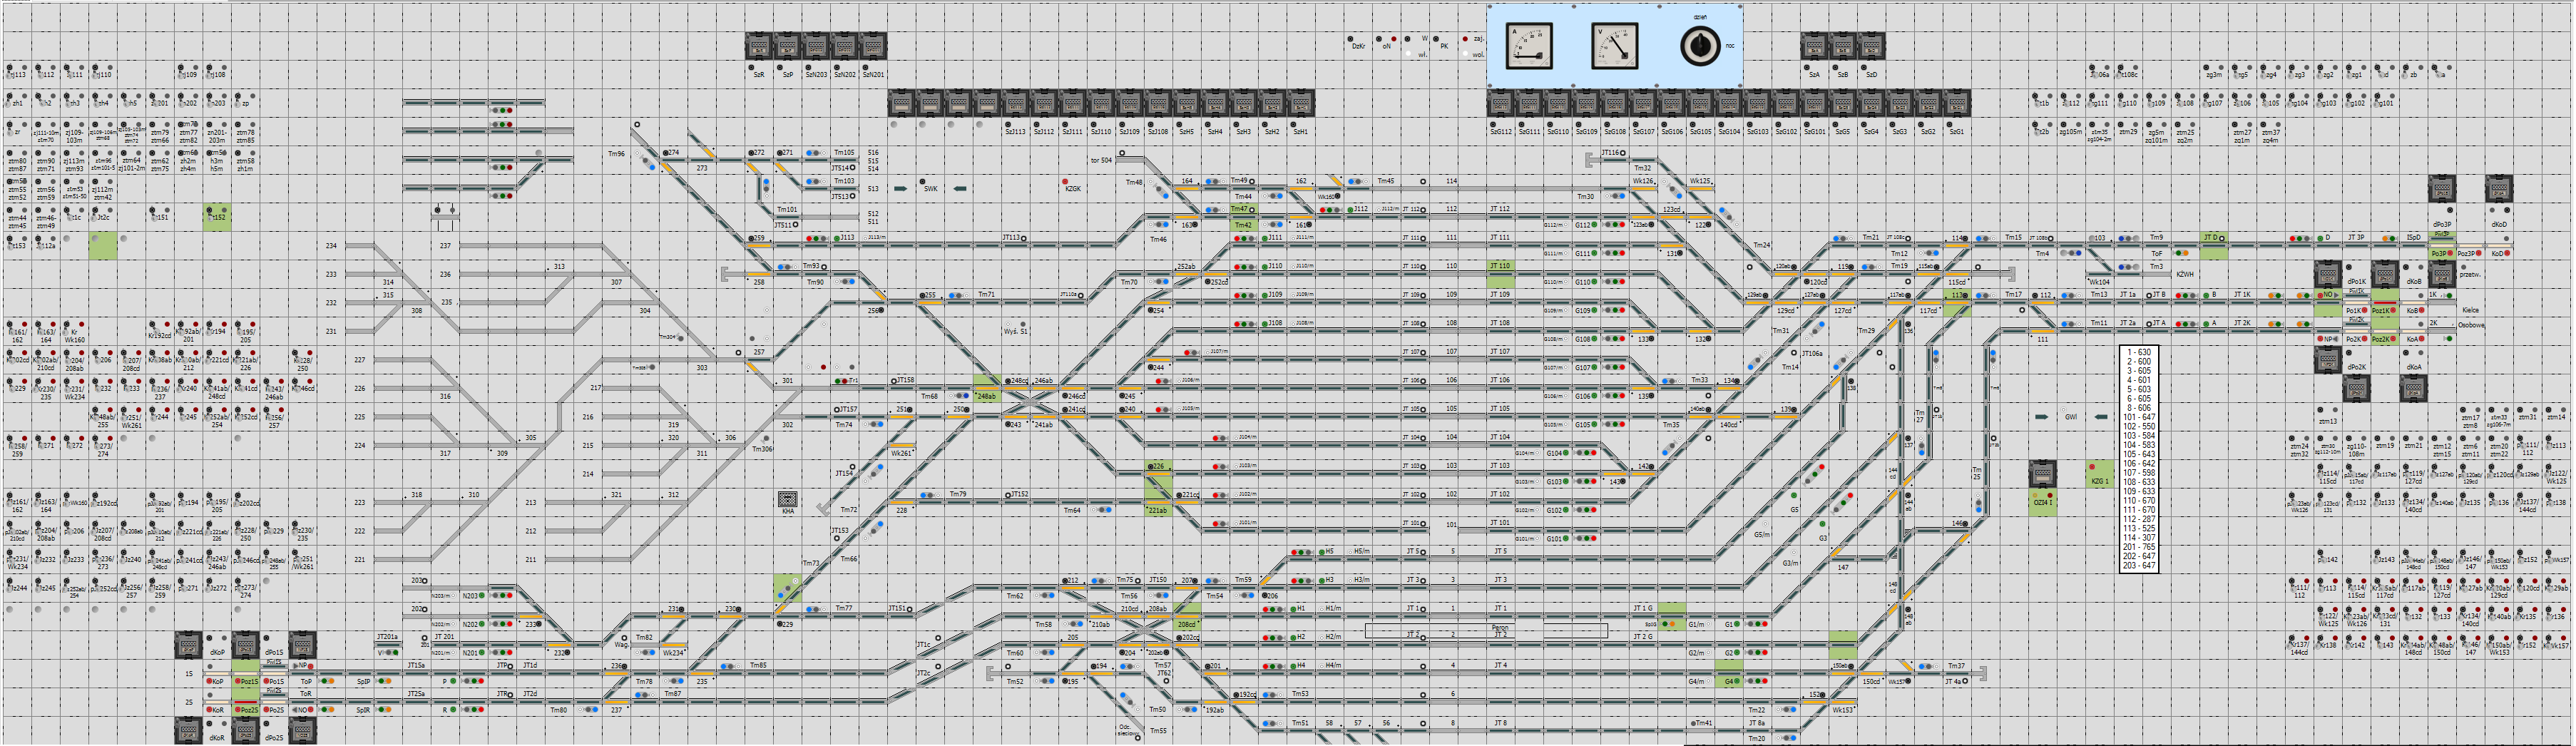Click the SzN203 counter module
2576x746 pixels.
816,46
